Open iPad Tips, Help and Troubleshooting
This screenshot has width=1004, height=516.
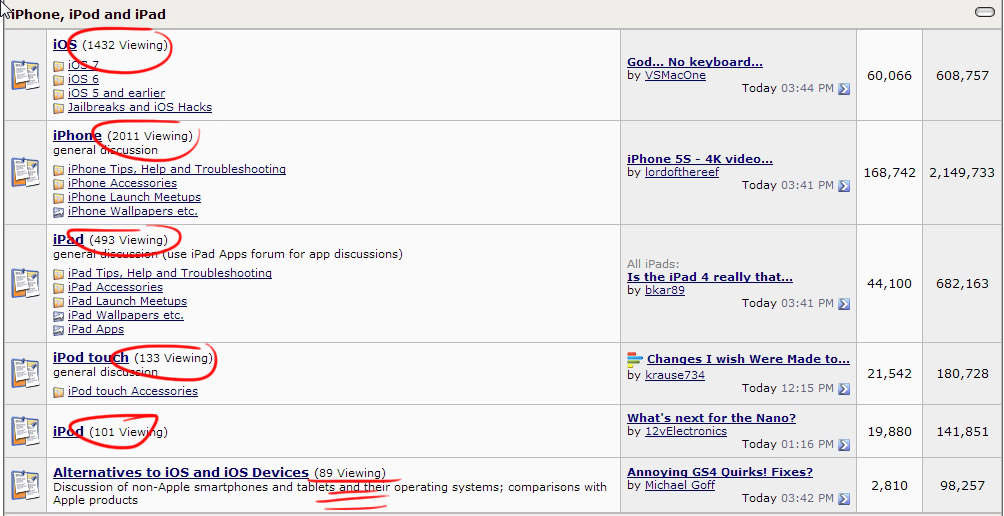[x=170, y=273]
